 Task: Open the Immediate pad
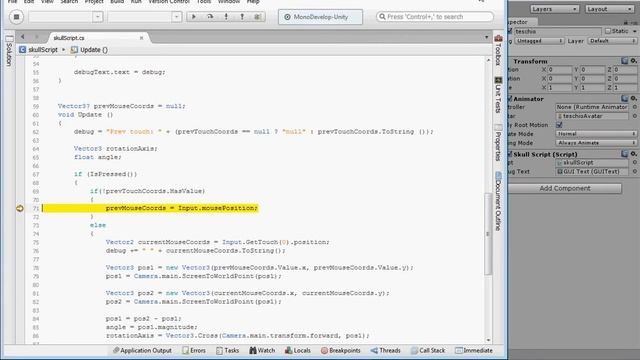tap(474, 350)
